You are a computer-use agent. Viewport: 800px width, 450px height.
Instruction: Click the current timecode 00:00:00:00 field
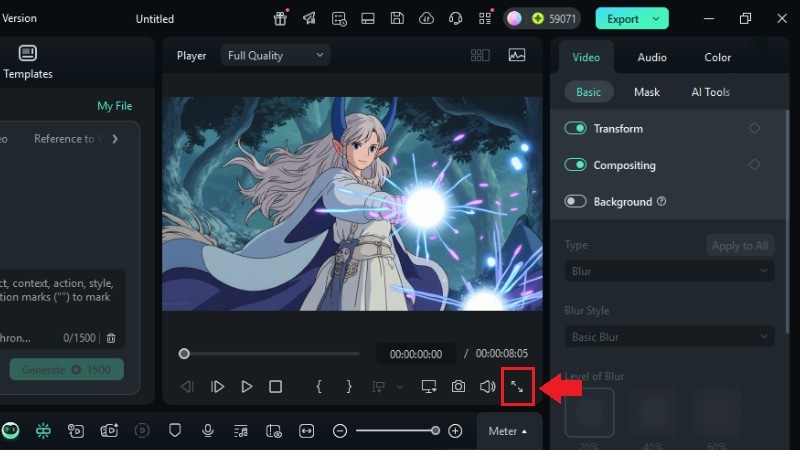point(416,354)
